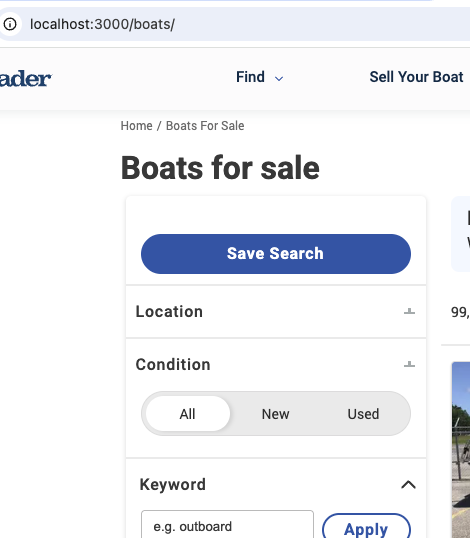Collapse the Keyword section with its chevron
Screen dimensions: 470x538
coord(408,485)
